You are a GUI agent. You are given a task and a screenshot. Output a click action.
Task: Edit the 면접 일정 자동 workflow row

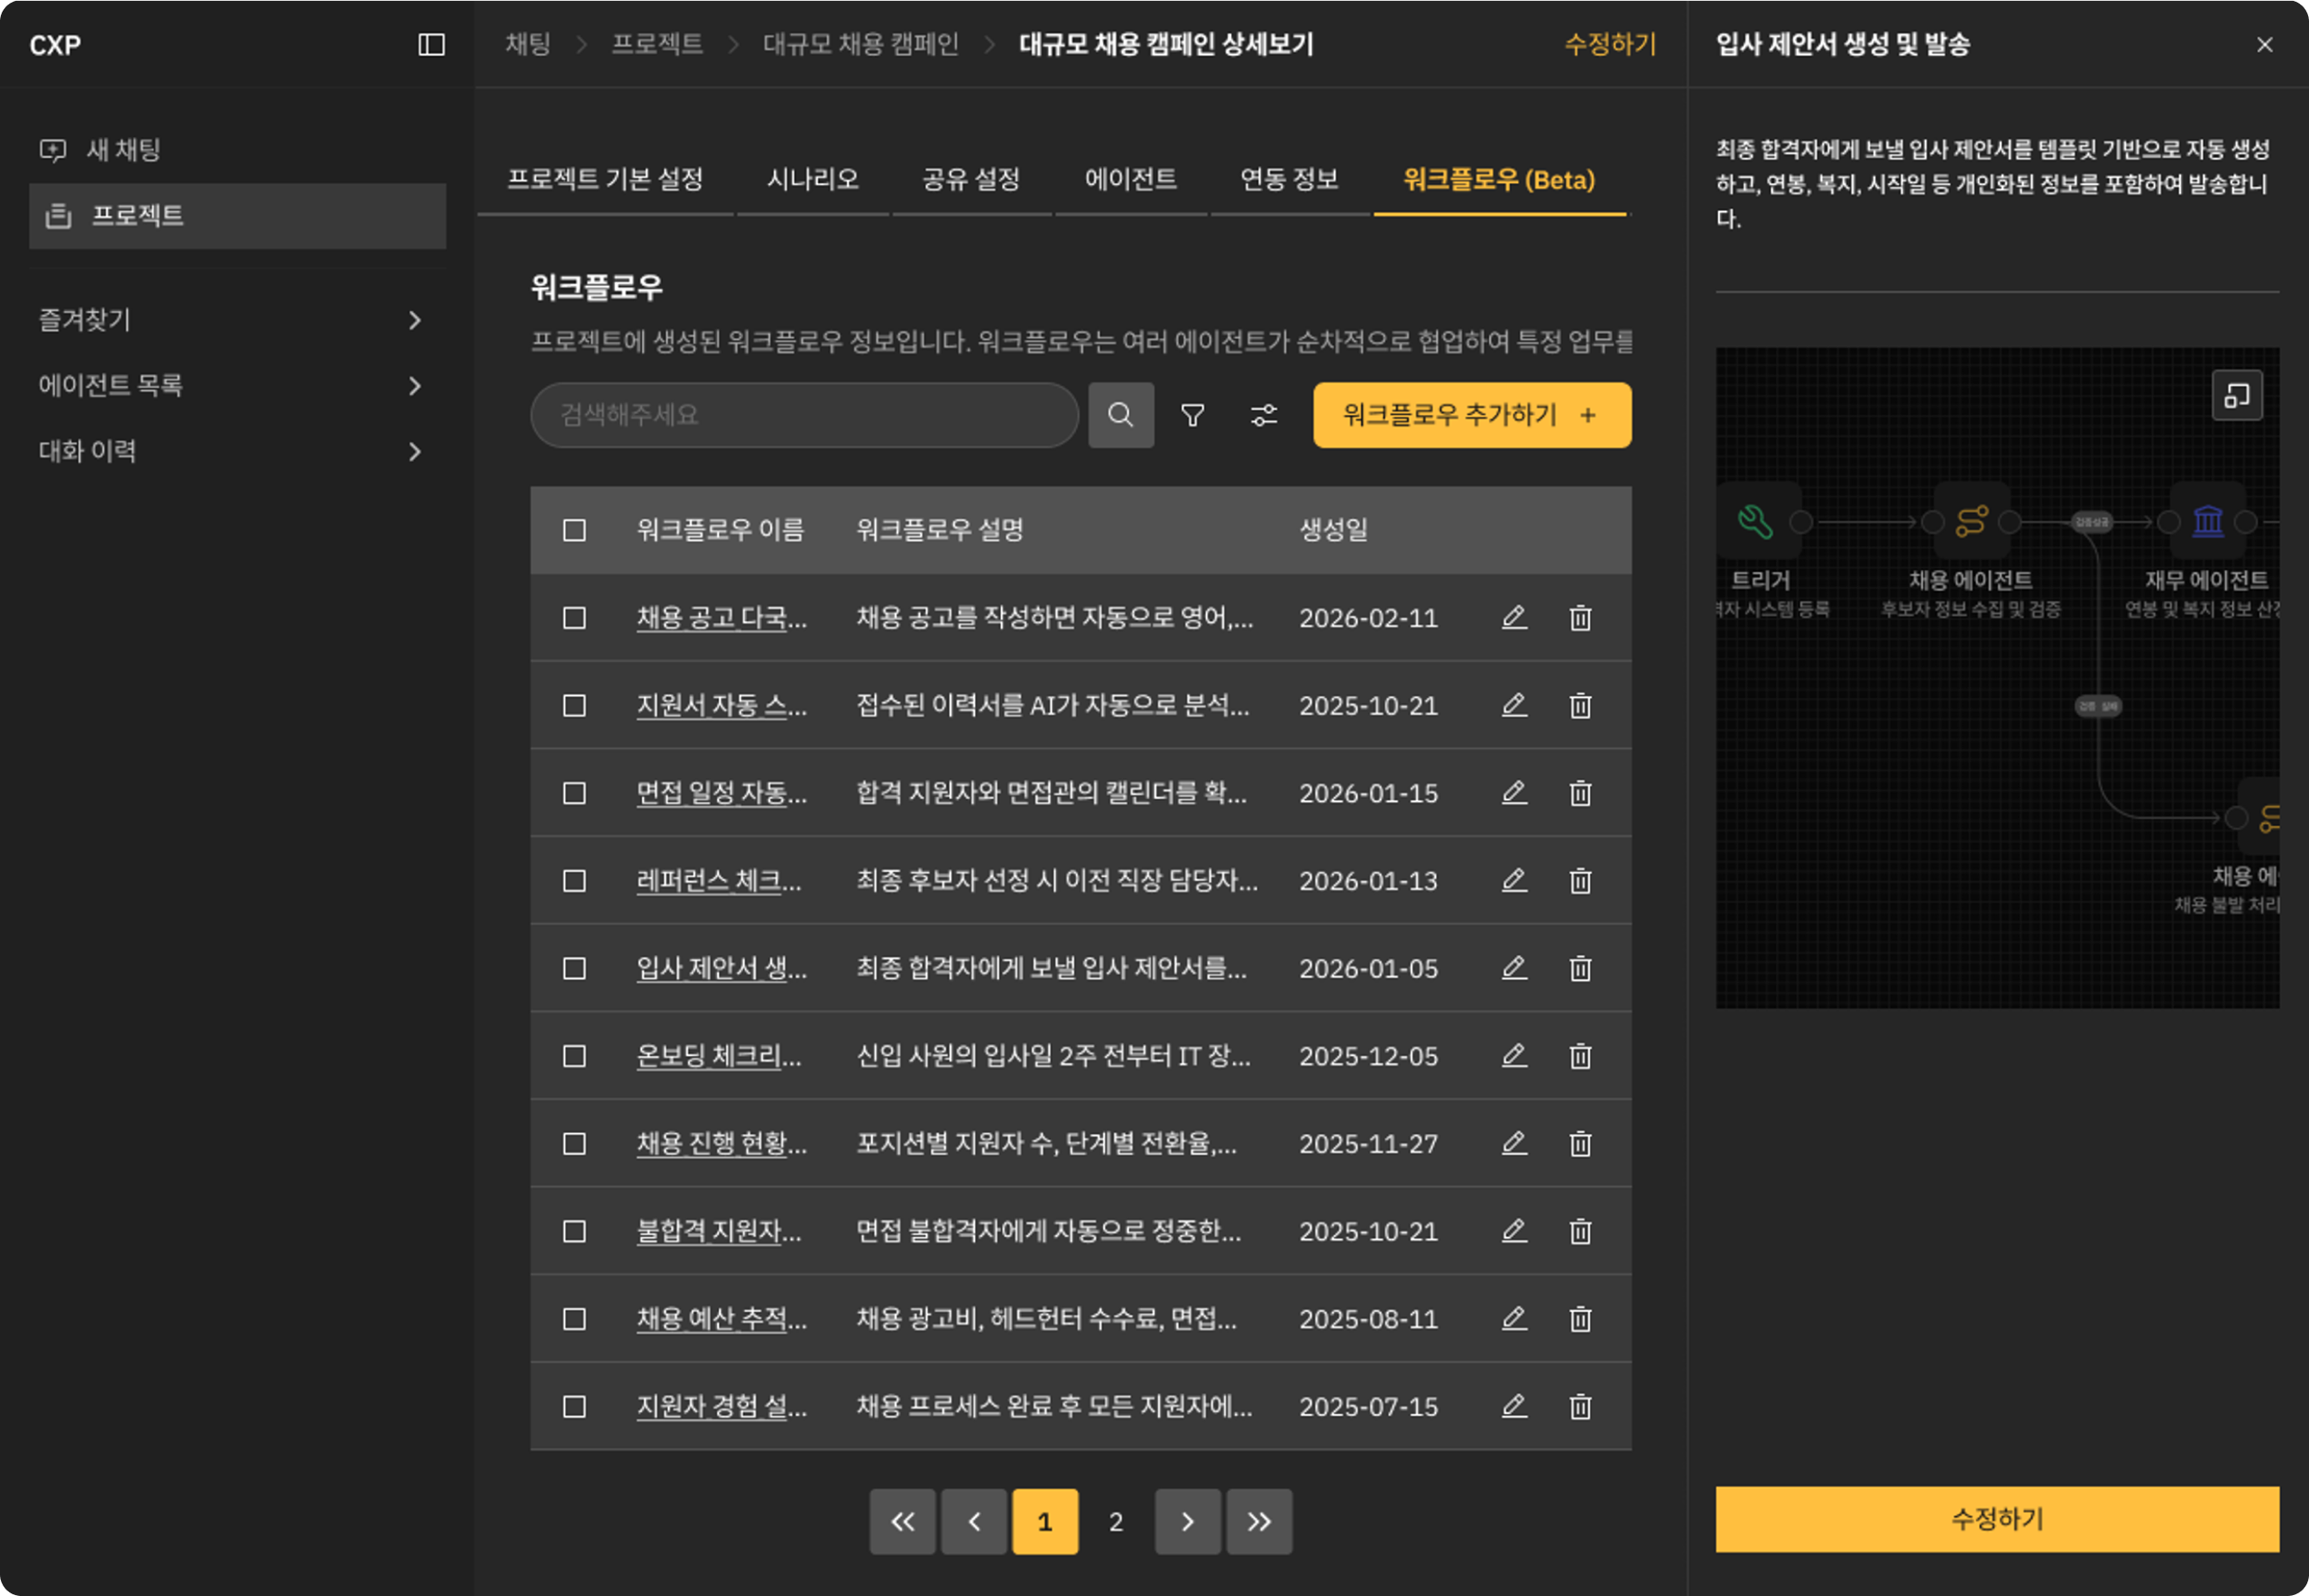pos(1514,793)
